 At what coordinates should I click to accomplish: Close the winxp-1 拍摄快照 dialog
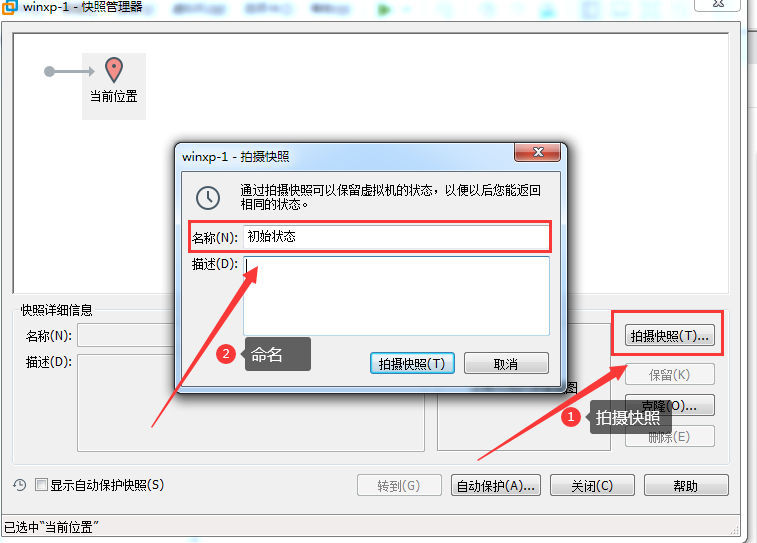point(538,153)
